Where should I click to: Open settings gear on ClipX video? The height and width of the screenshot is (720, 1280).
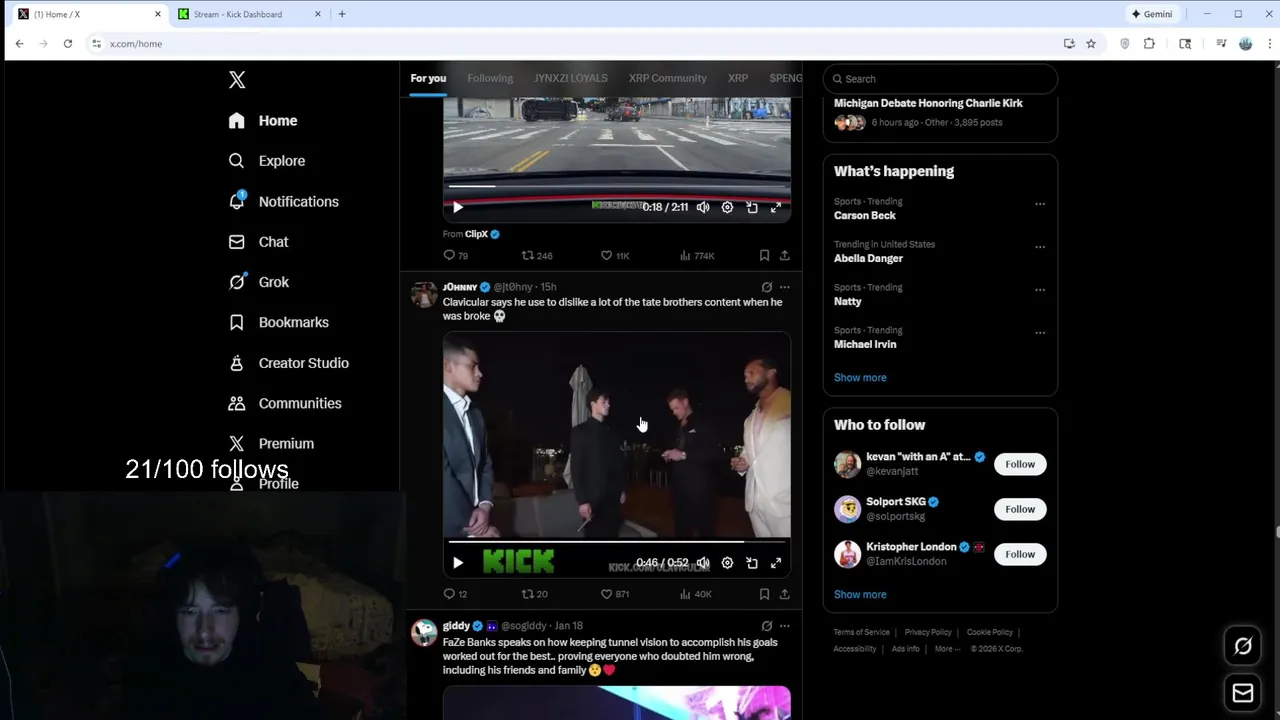tap(727, 207)
